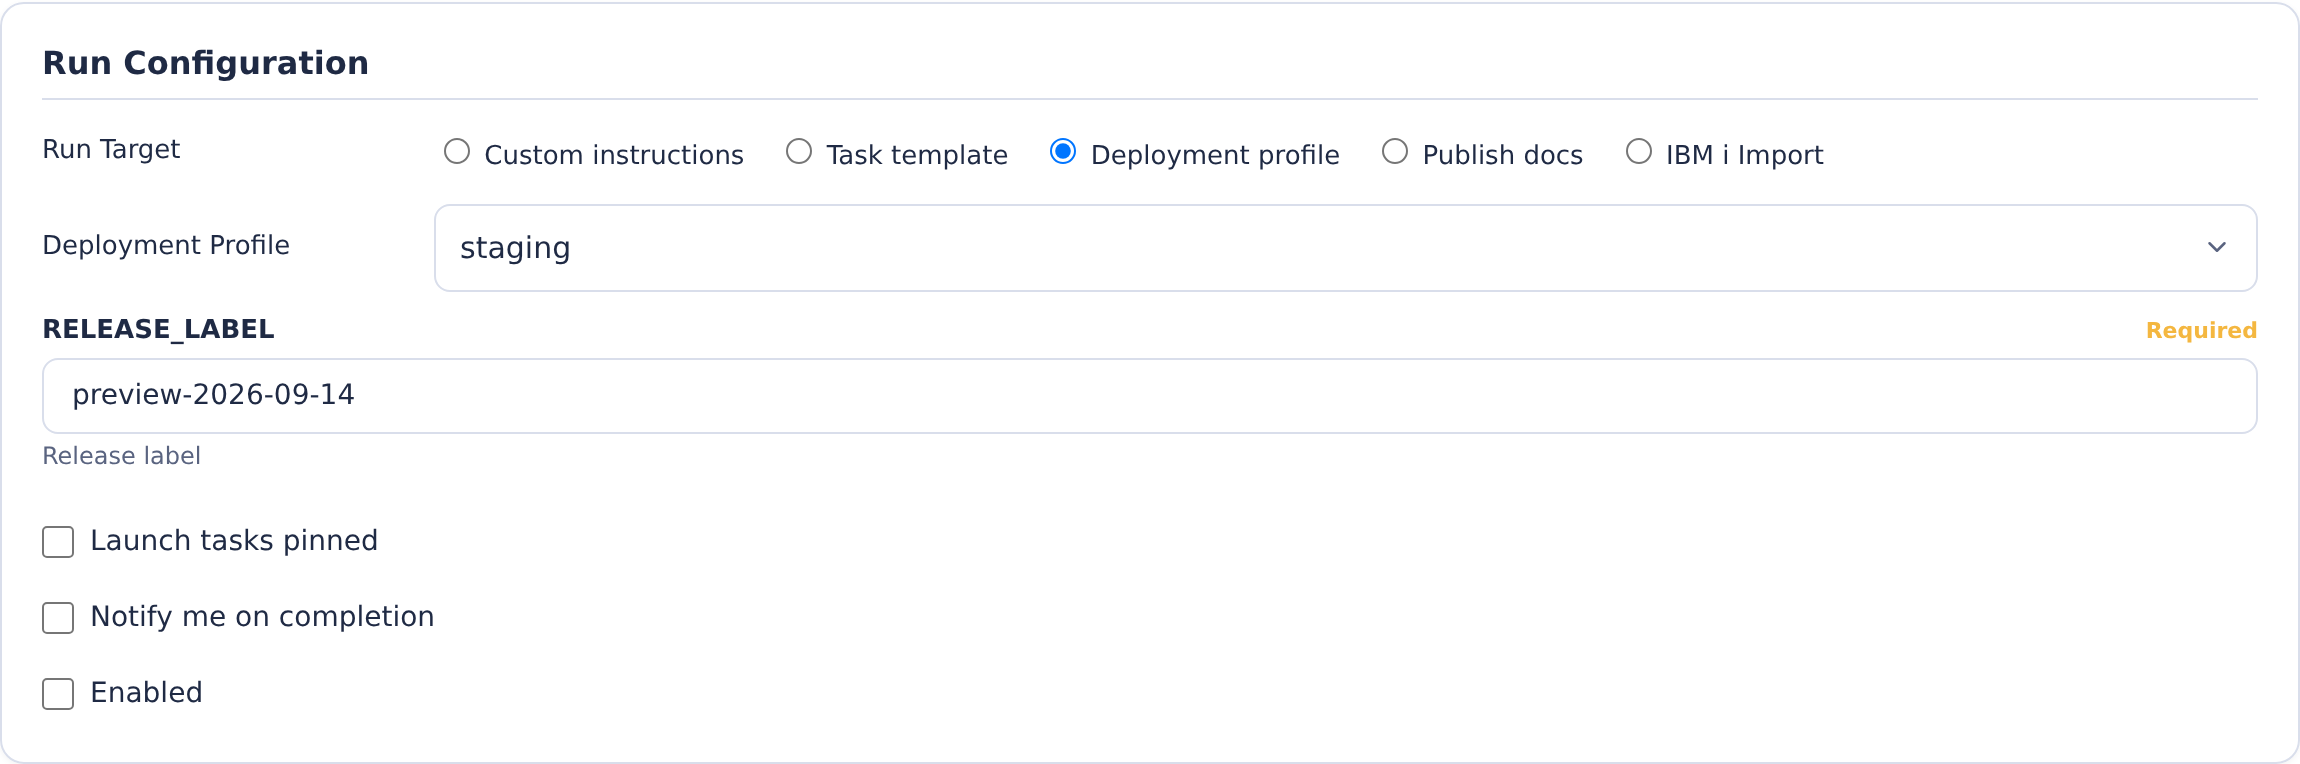The height and width of the screenshot is (764, 2300).
Task: Enable Launch tasks pinned checkbox
Action: coord(58,542)
